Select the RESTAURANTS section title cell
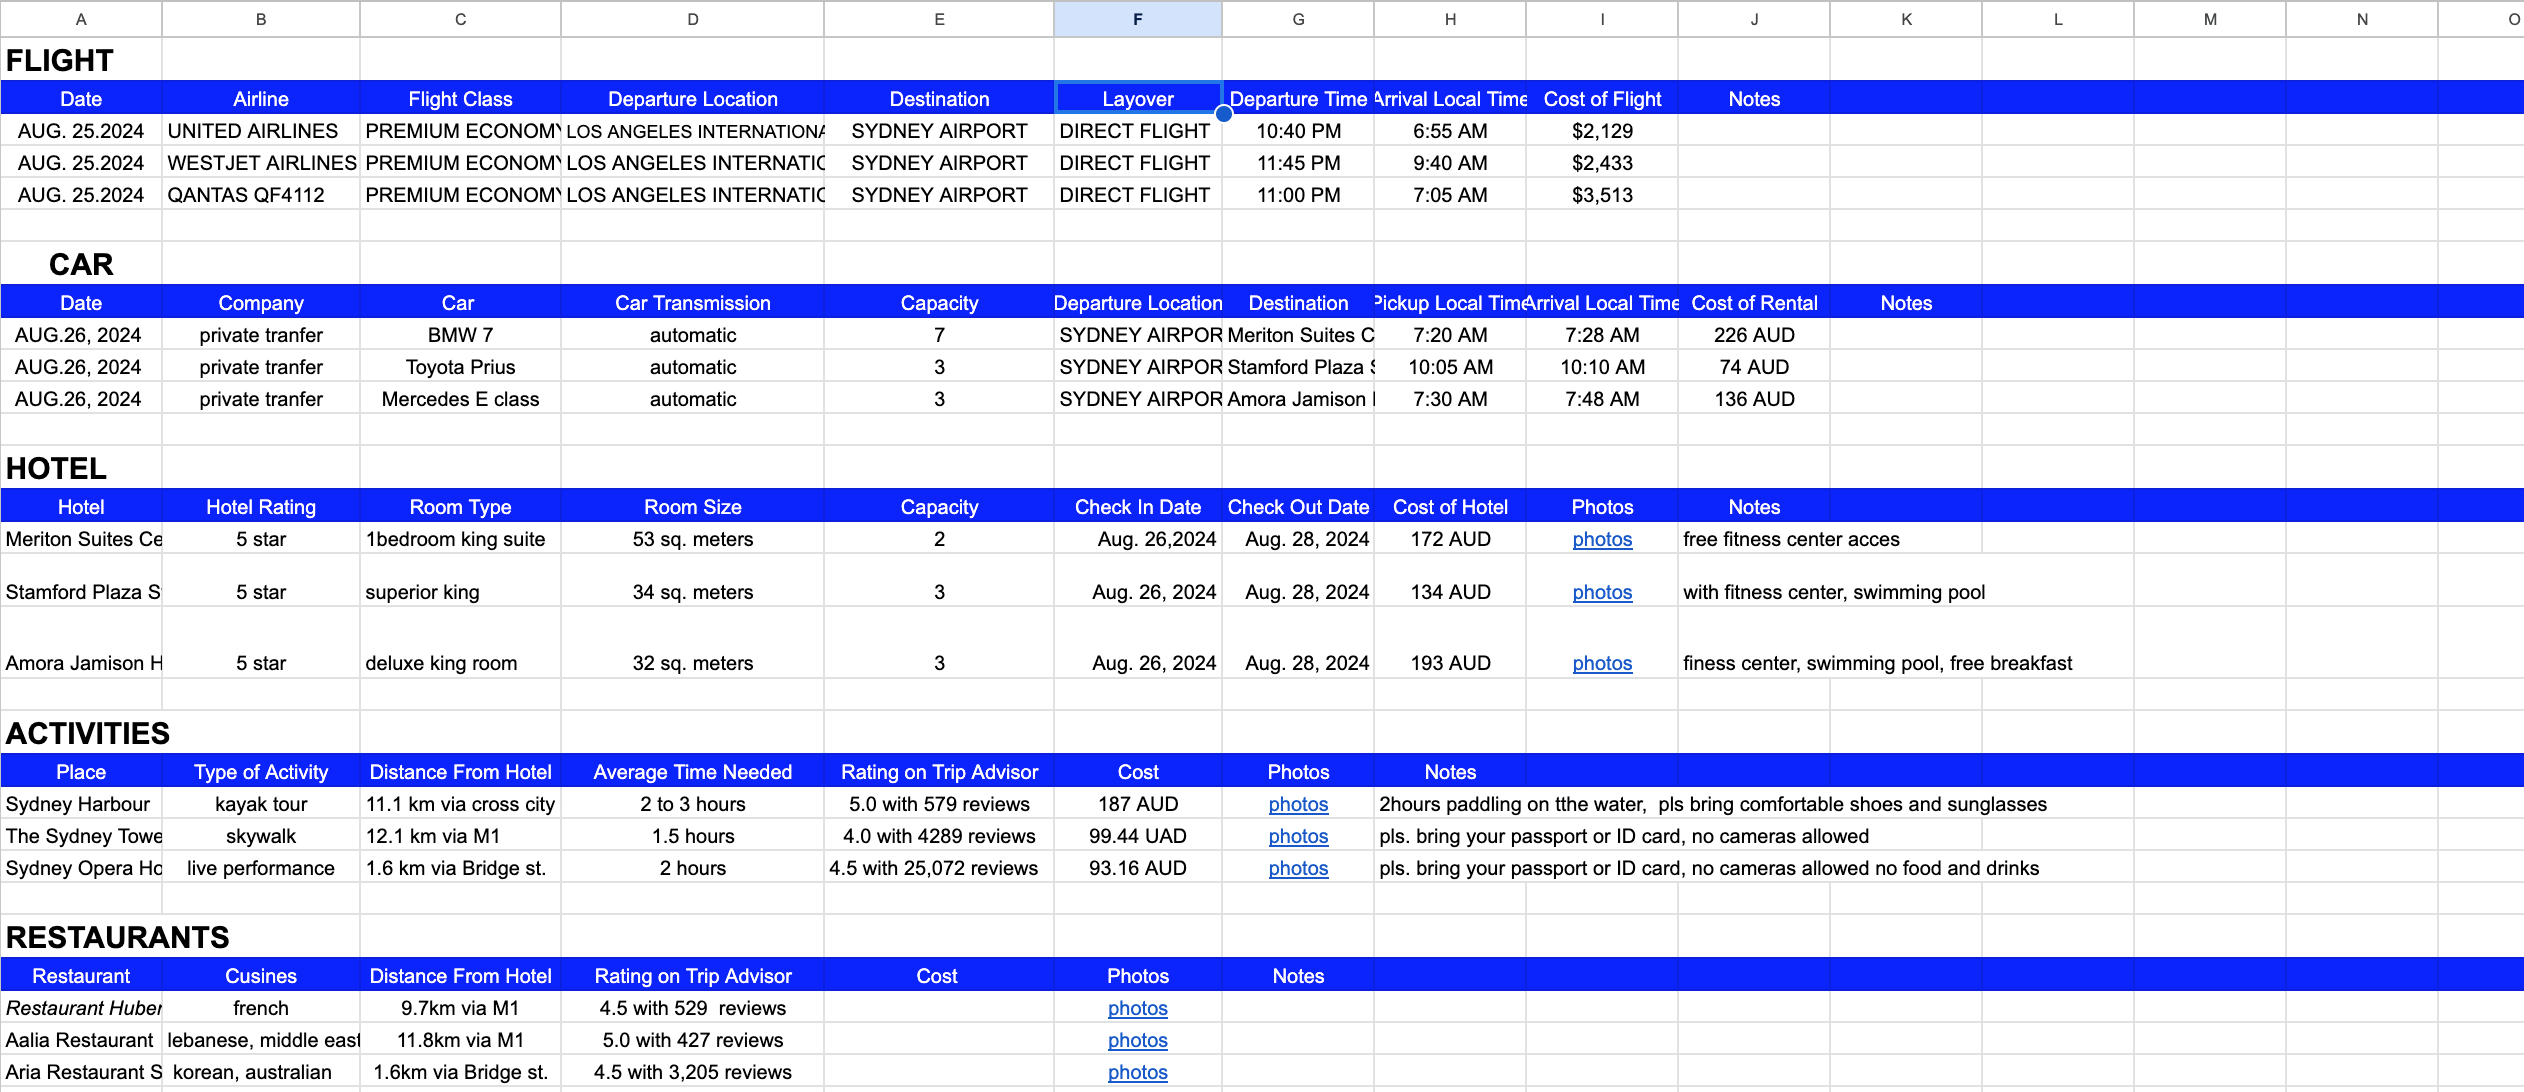The height and width of the screenshot is (1092, 2524). [118, 937]
